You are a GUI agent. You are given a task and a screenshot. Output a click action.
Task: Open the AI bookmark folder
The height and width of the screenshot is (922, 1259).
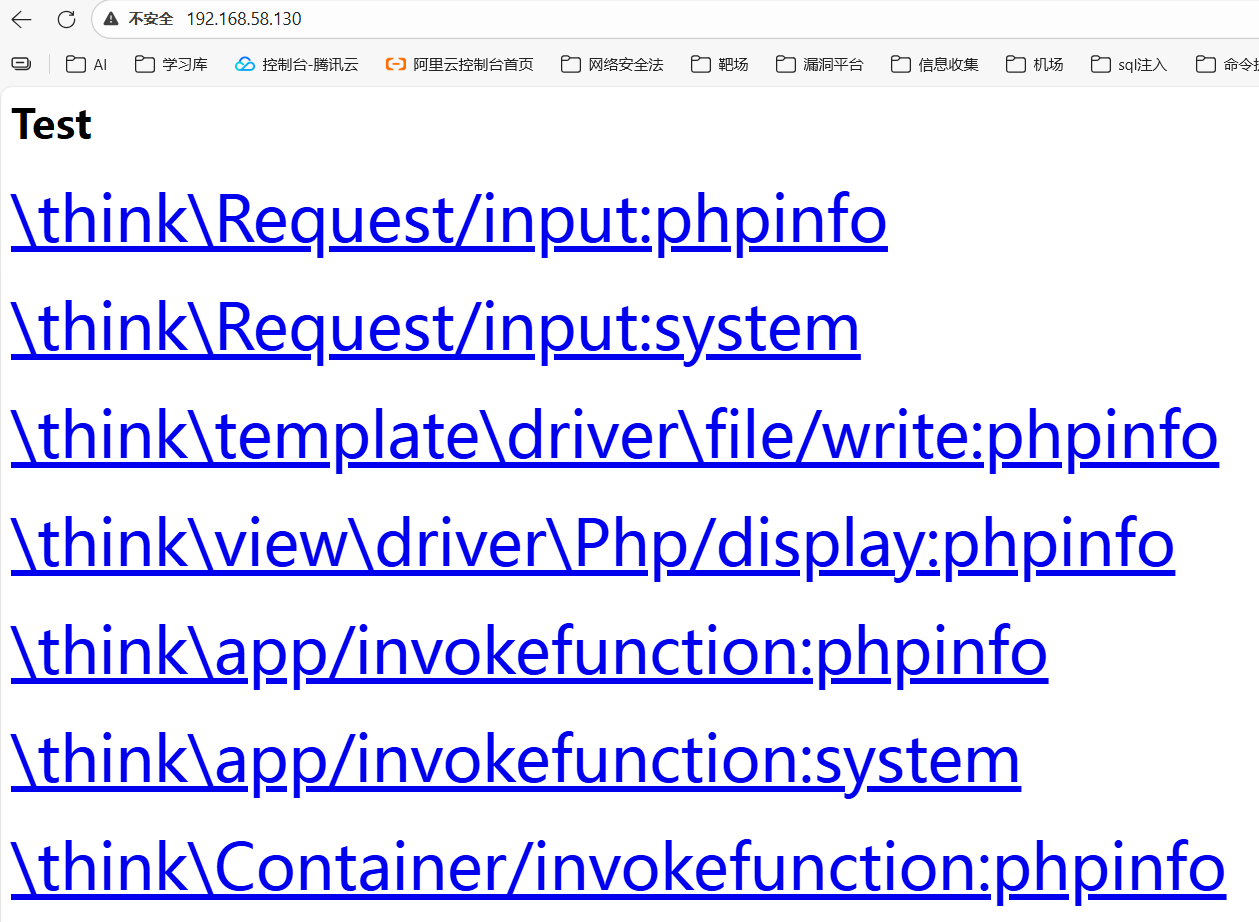pyautogui.click(x=87, y=64)
